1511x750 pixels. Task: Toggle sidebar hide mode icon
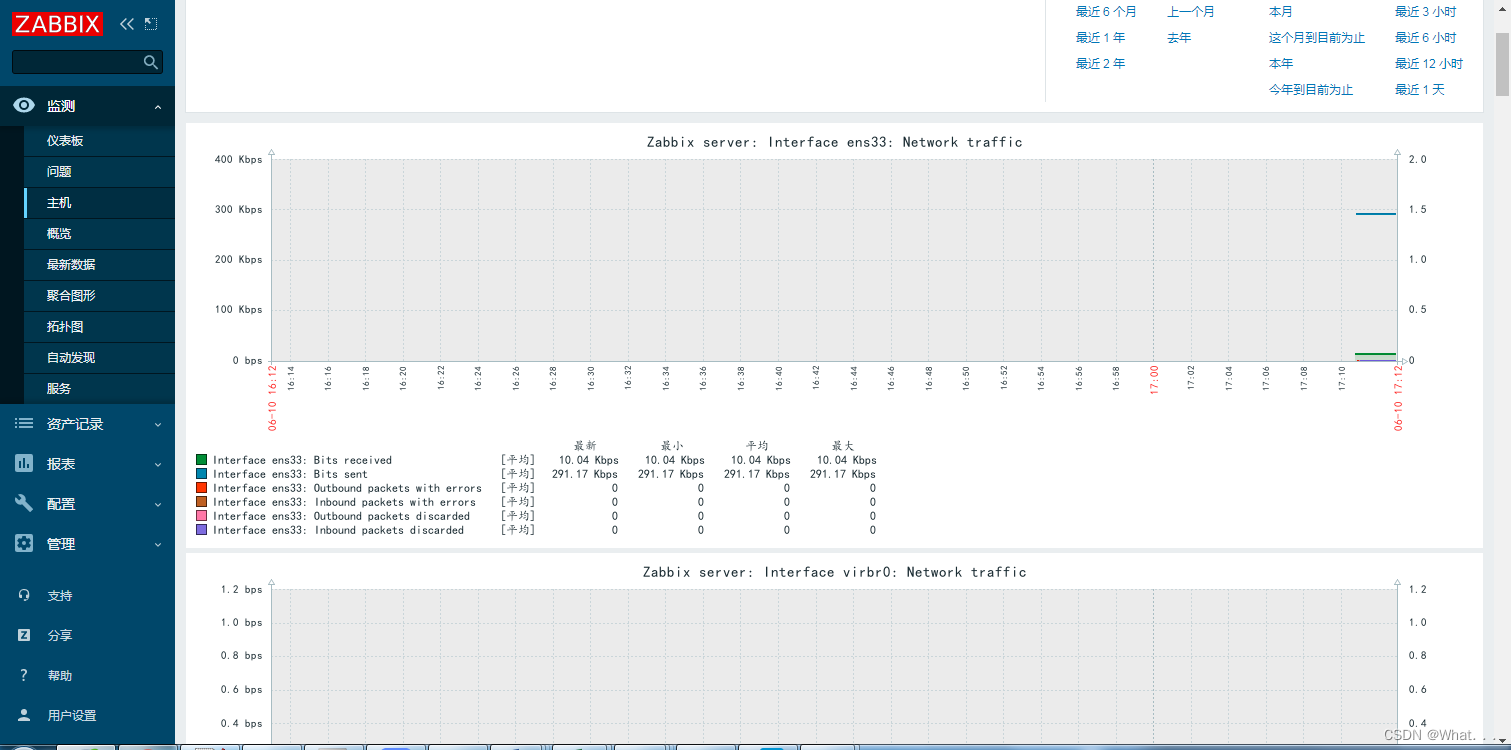click(151, 23)
